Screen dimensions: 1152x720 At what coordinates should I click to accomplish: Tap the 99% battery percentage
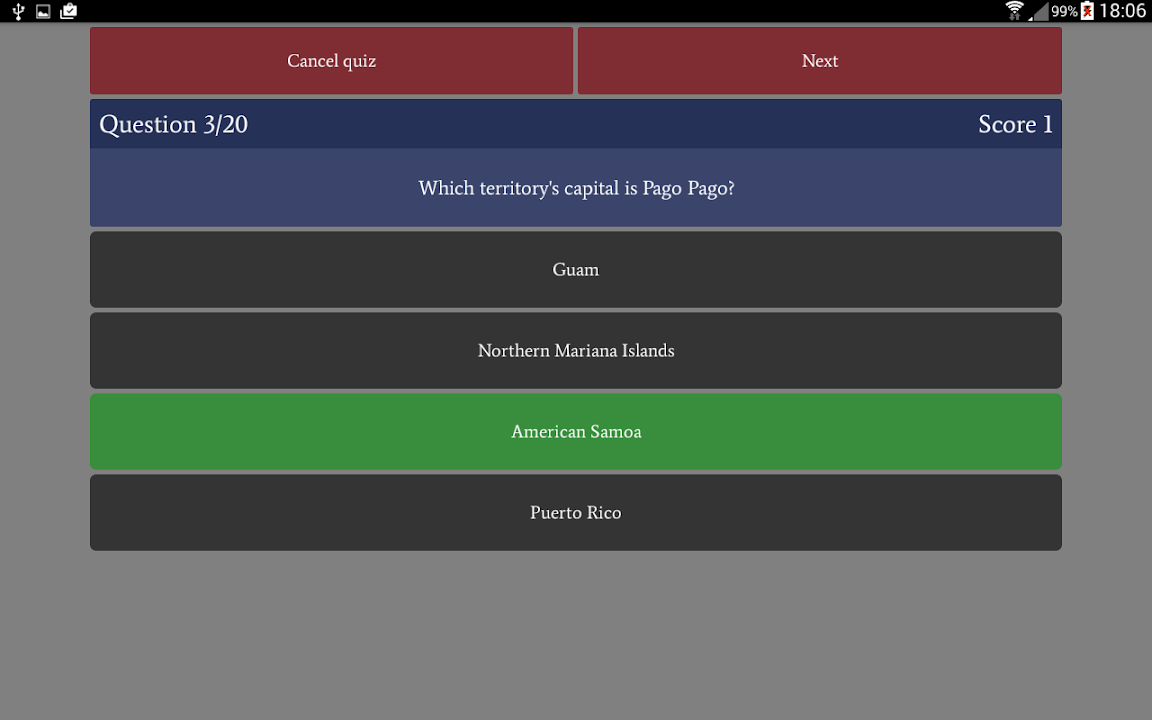click(x=1064, y=11)
